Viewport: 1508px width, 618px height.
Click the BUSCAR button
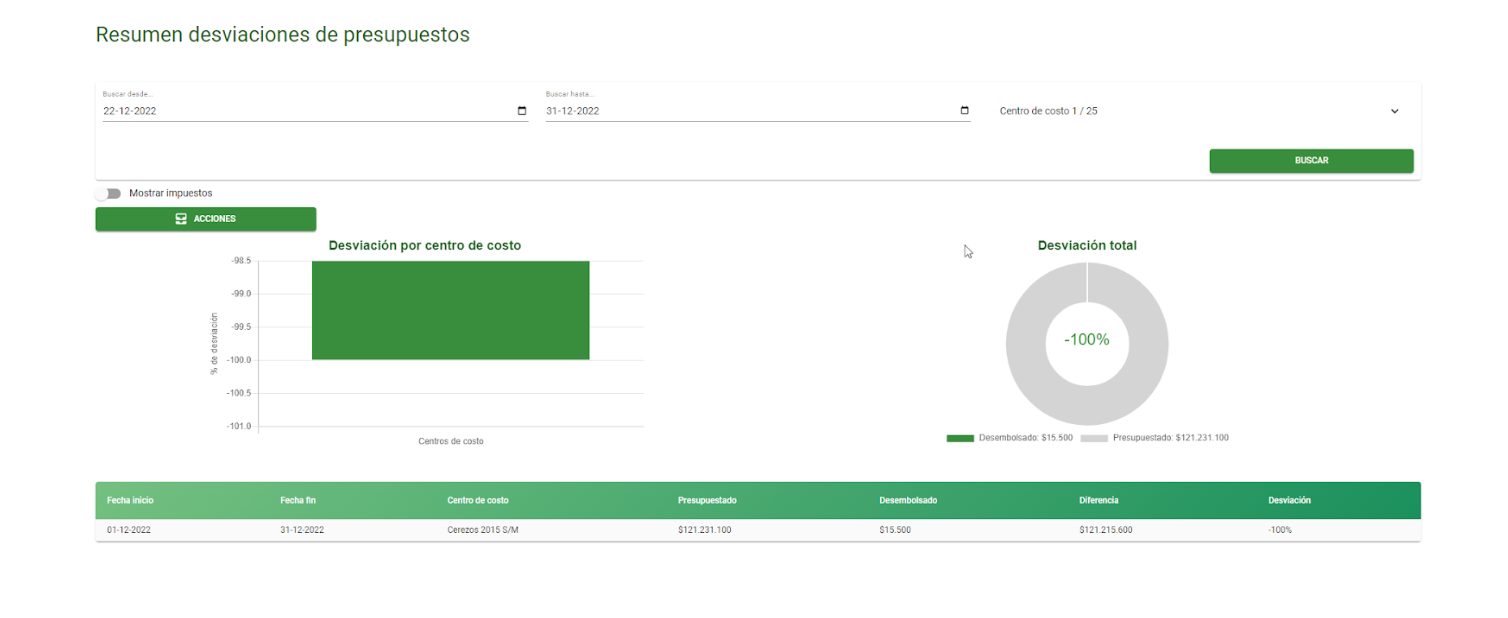coord(1311,161)
